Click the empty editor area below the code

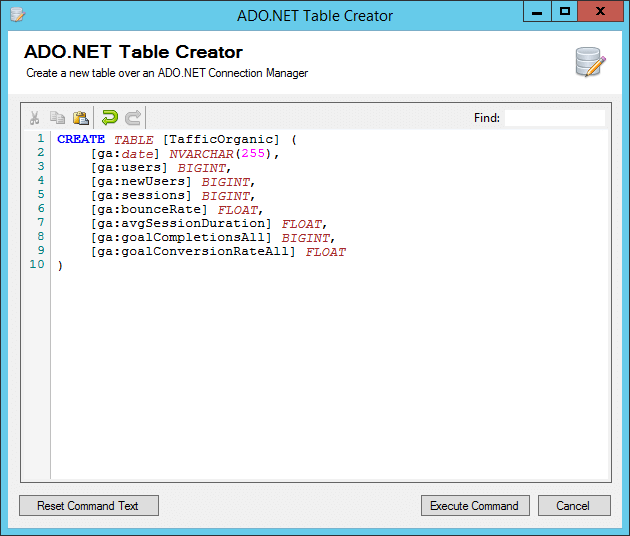pyautogui.click(x=329, y=374)
